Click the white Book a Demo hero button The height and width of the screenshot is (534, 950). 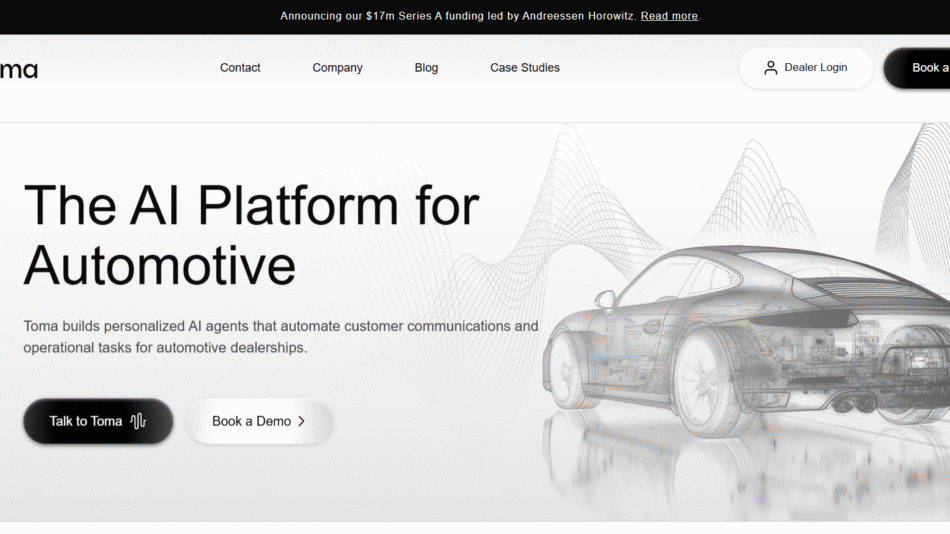point(258,421)
